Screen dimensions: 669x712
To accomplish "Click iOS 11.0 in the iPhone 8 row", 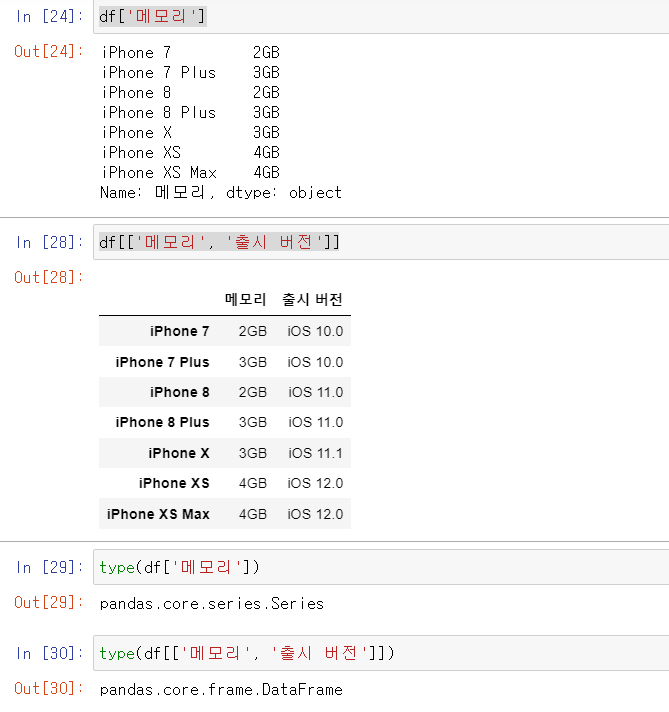I will click(316, 392).
